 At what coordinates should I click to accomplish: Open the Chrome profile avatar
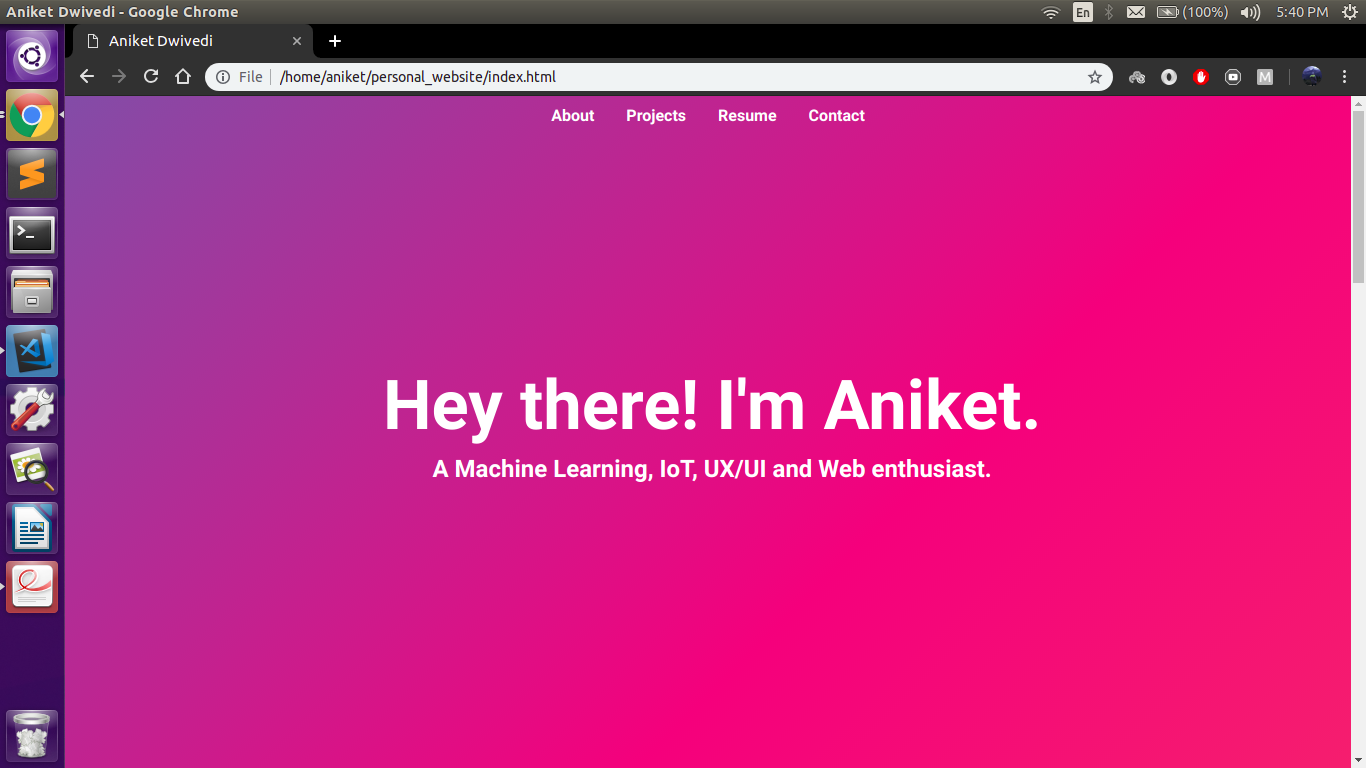[x=1312, y=77]
